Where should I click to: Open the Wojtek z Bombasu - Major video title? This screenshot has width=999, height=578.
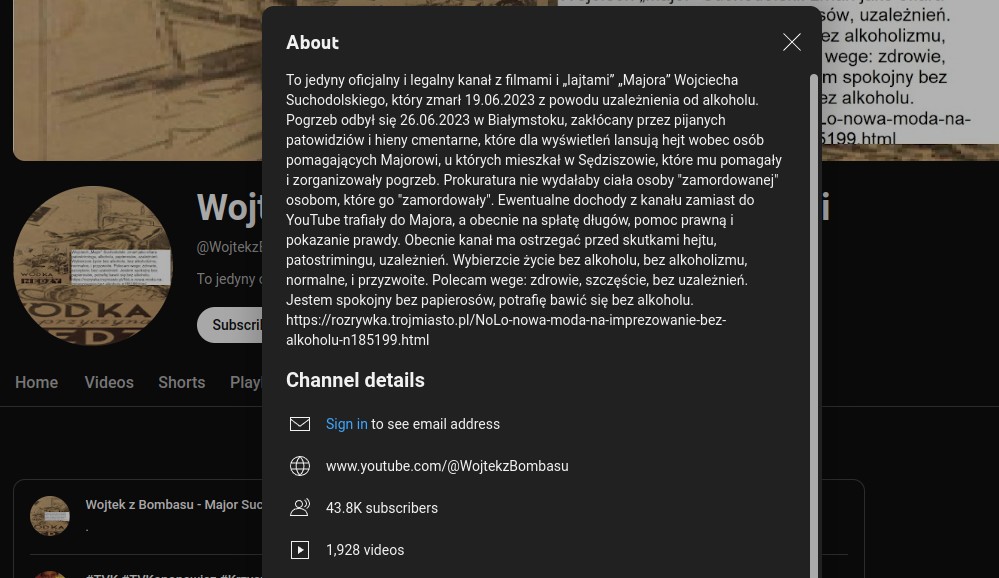click(x=175, y=505)
